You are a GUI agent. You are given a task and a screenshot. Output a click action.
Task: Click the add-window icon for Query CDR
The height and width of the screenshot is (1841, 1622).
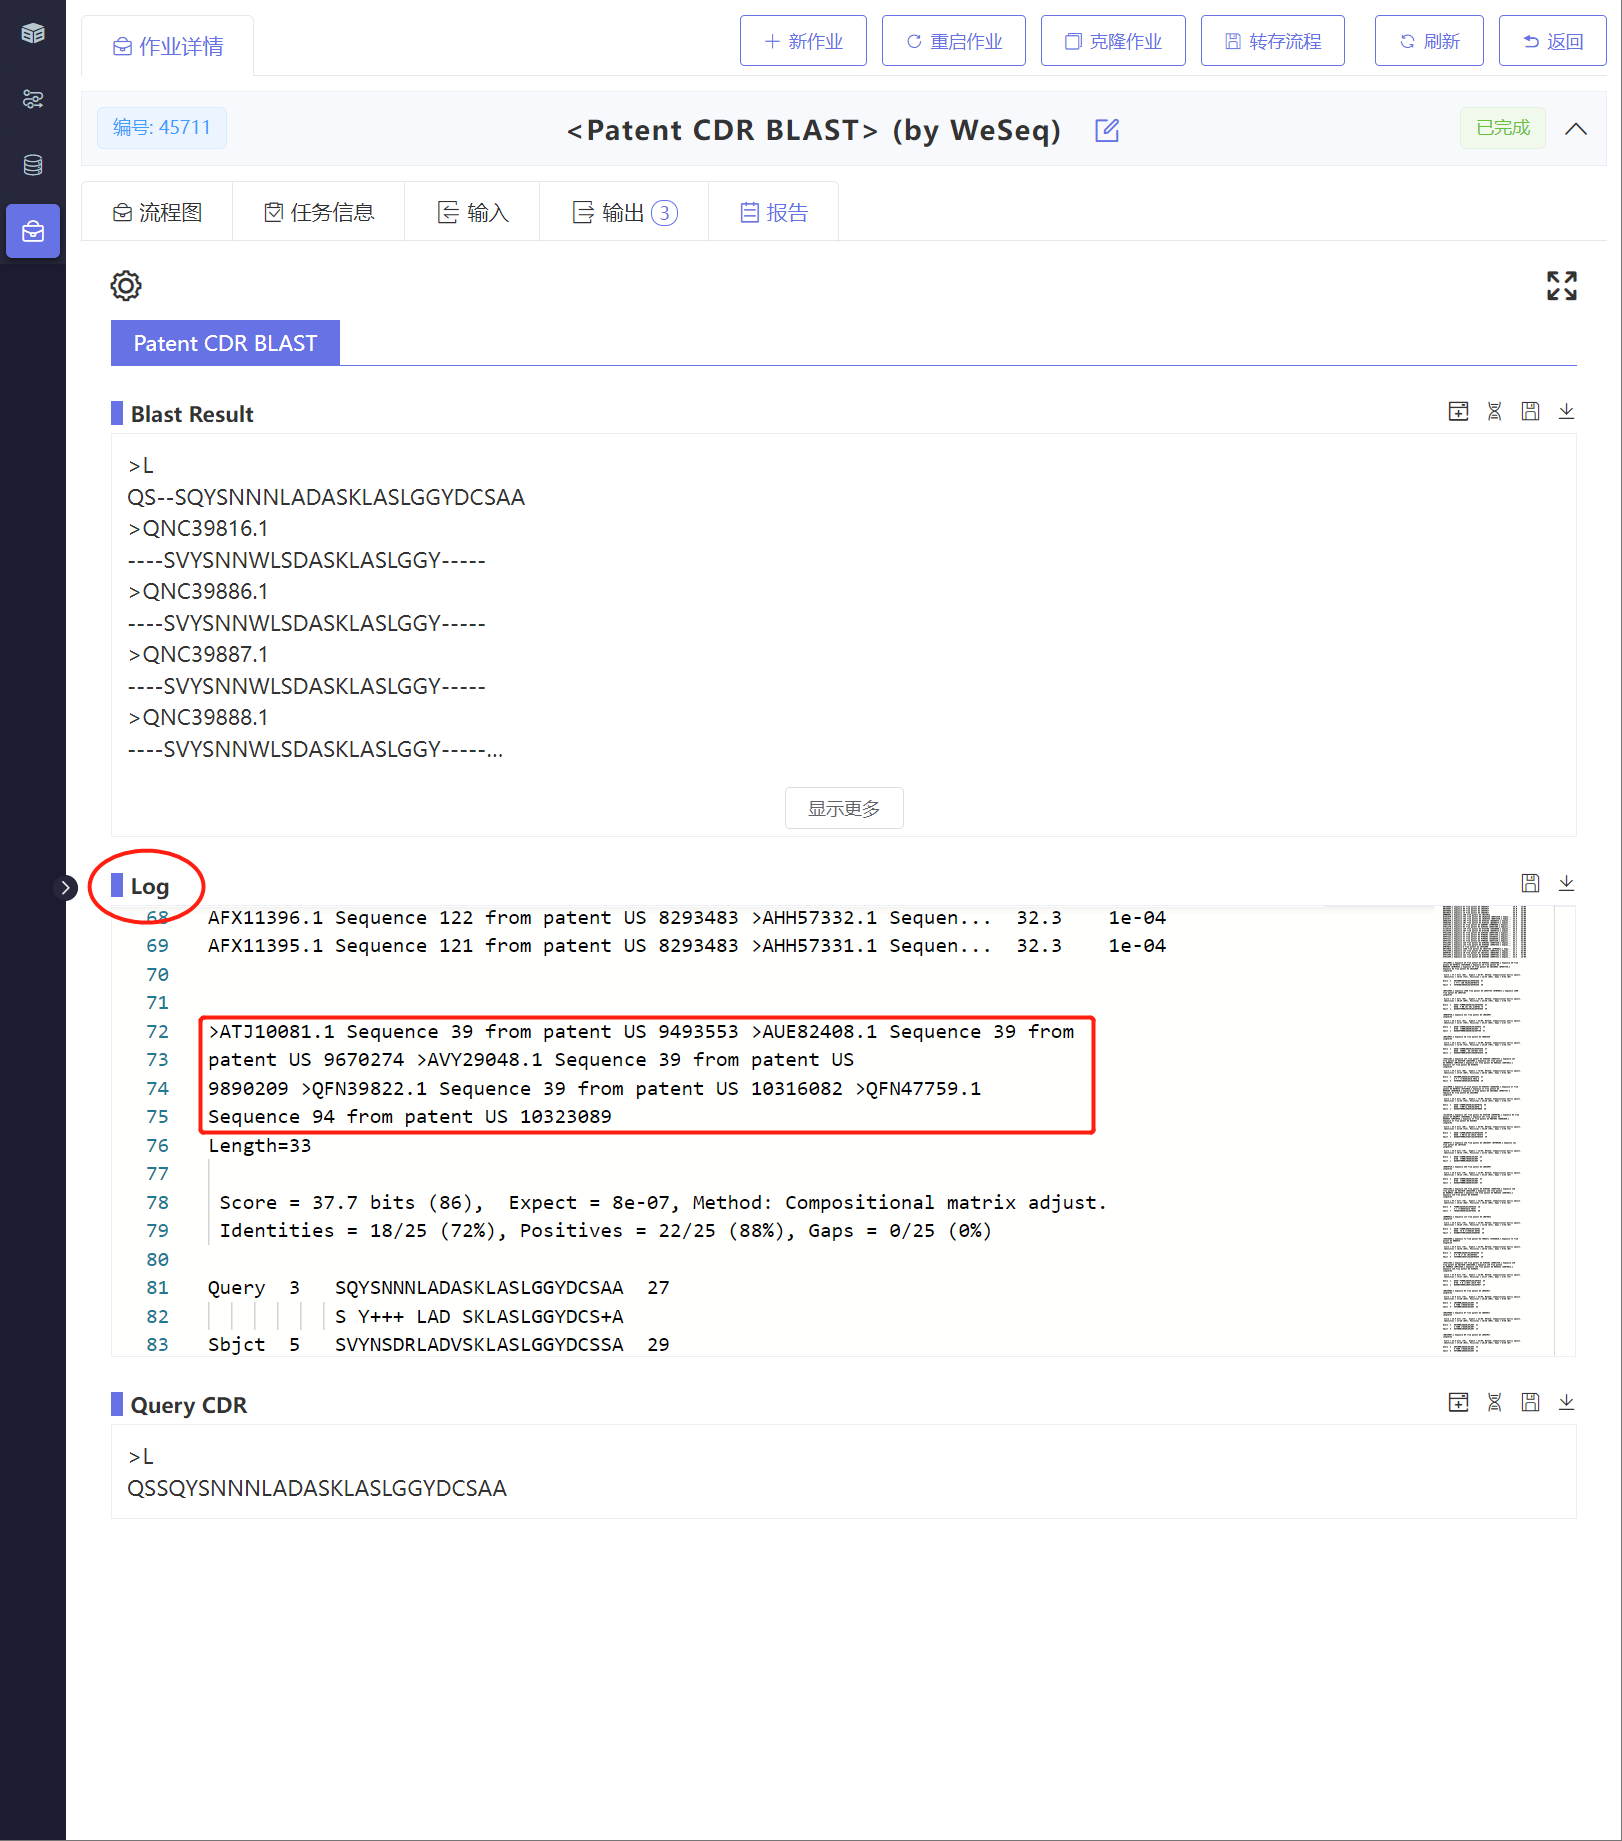(x=1458, y=1403)
